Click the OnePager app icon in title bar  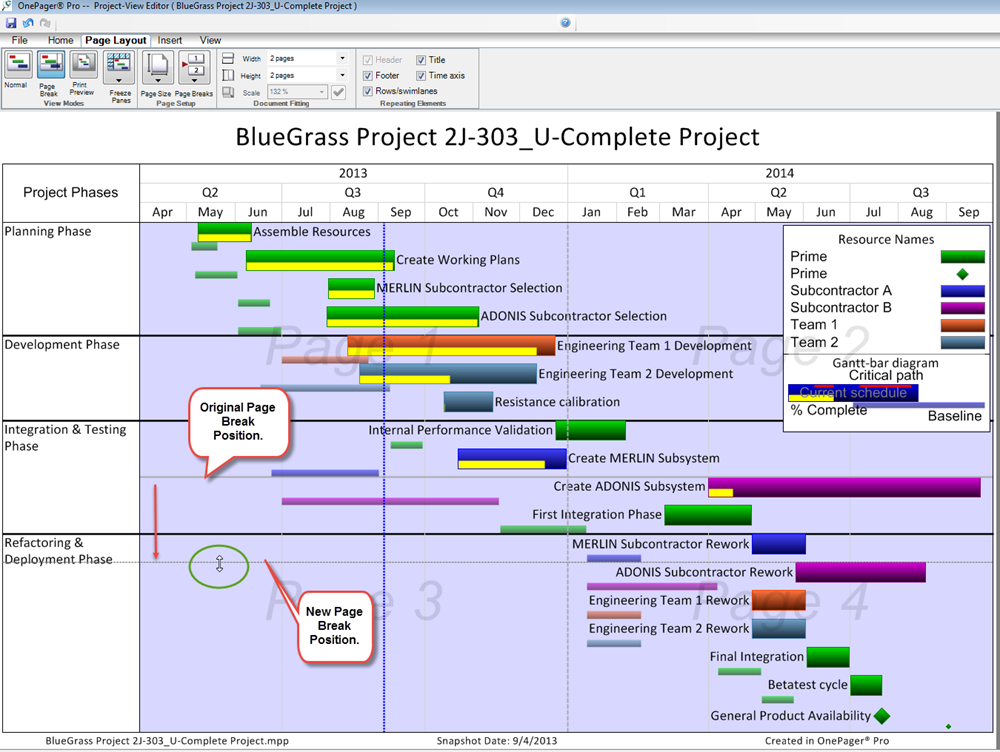pos(6,6)
